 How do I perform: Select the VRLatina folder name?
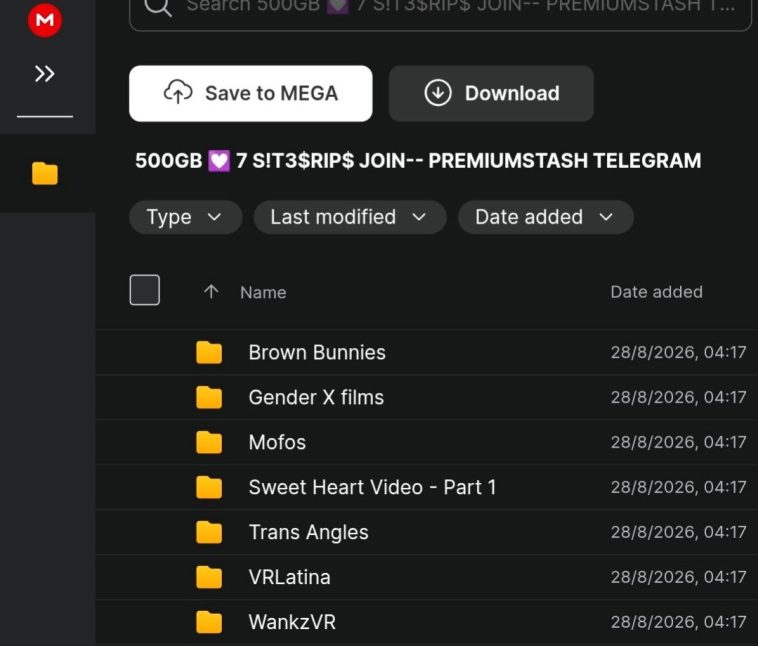pyautogui.click(x=290, y=577)
